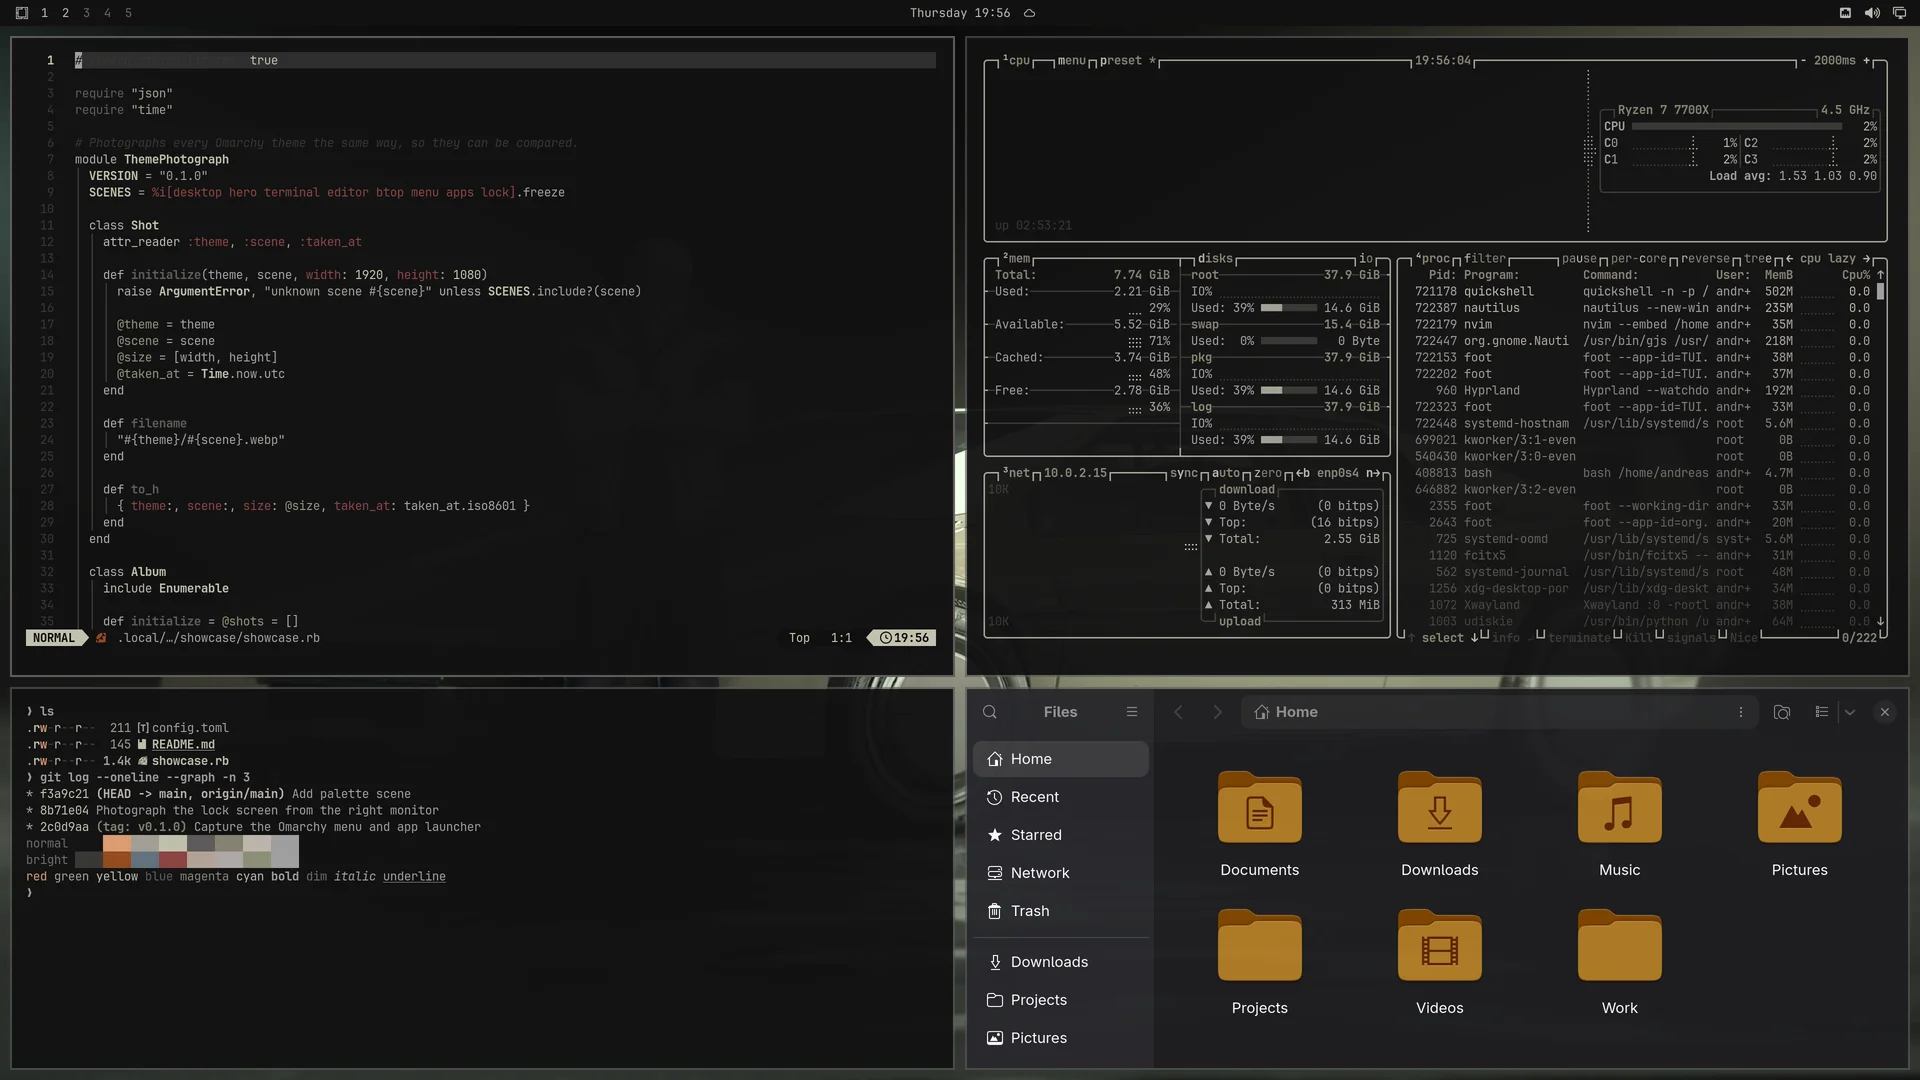Open the btop menu option

tap(1071, 60)
